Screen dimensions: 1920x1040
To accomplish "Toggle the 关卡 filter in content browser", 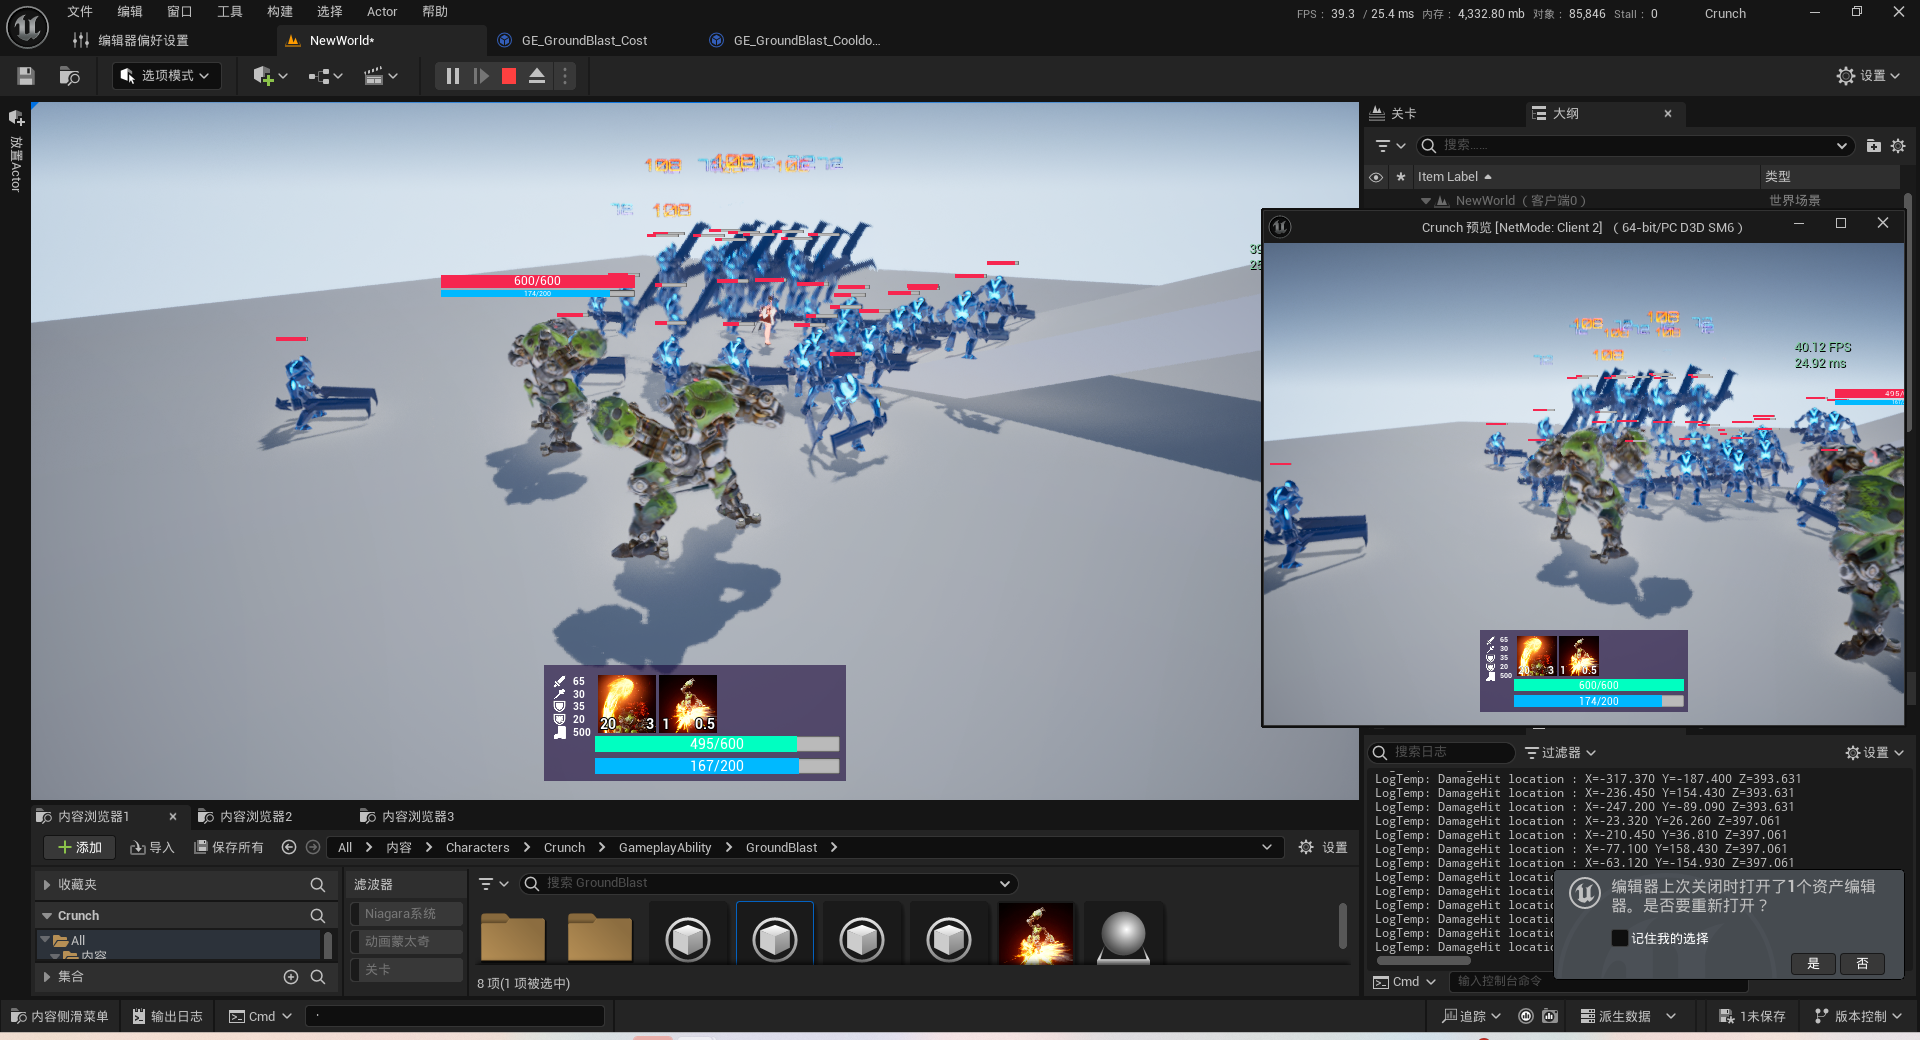I will [406, 970].
